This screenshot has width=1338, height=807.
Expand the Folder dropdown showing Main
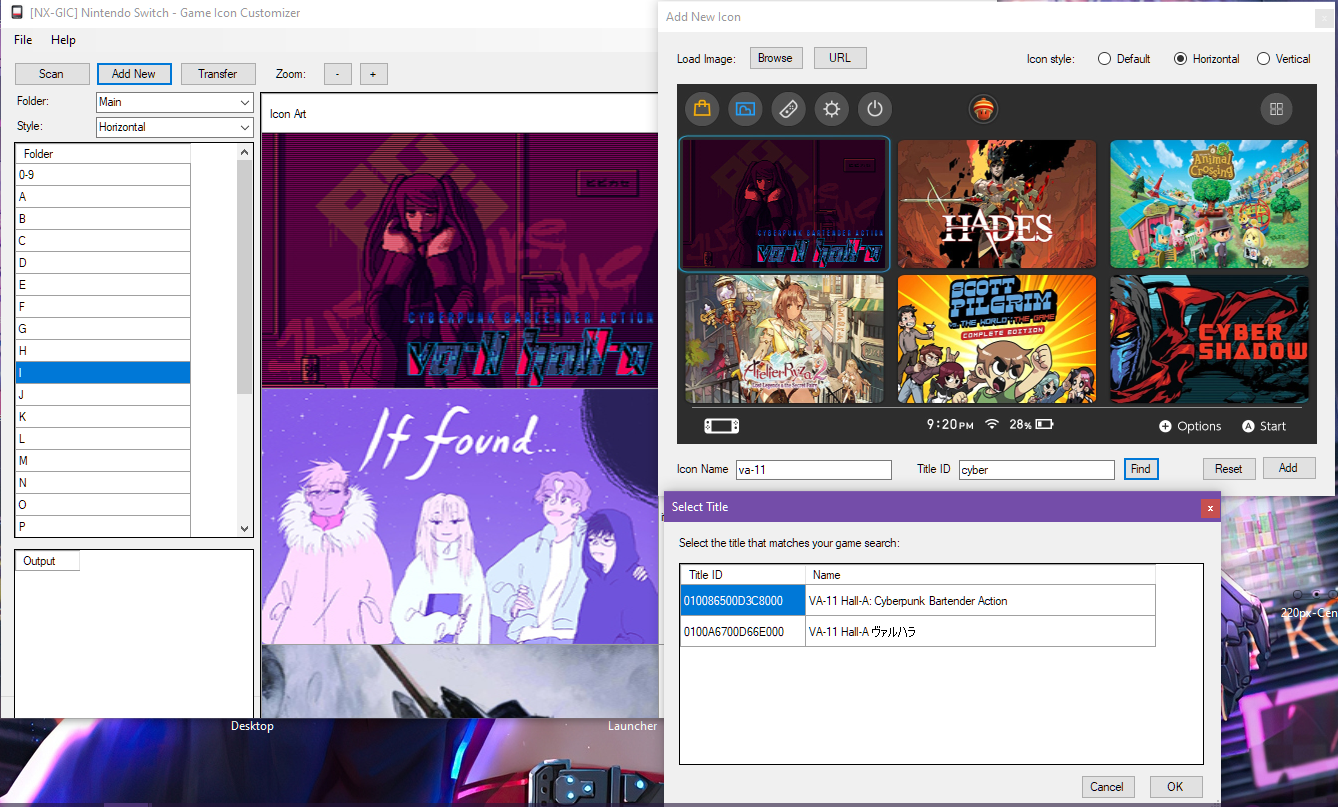pyautogui.click(x=175, y=102)
